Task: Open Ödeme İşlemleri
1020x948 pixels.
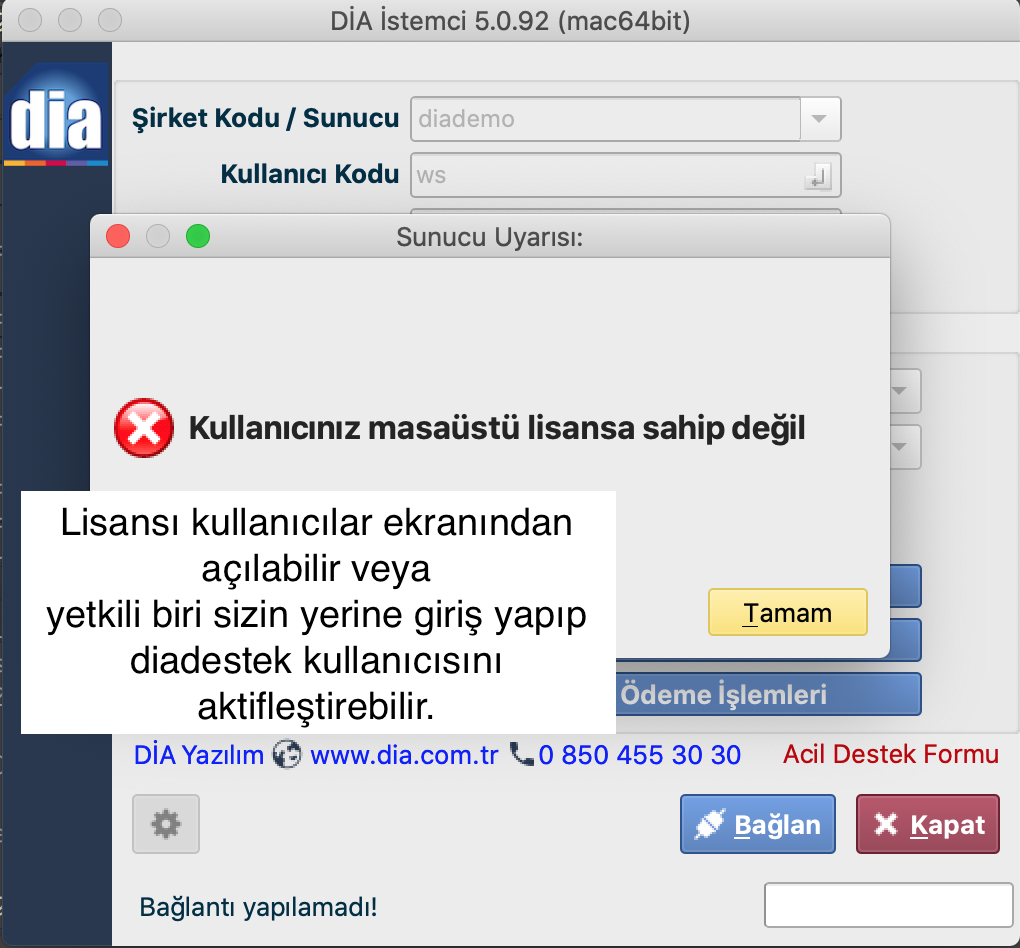Action: coord(765,694)
